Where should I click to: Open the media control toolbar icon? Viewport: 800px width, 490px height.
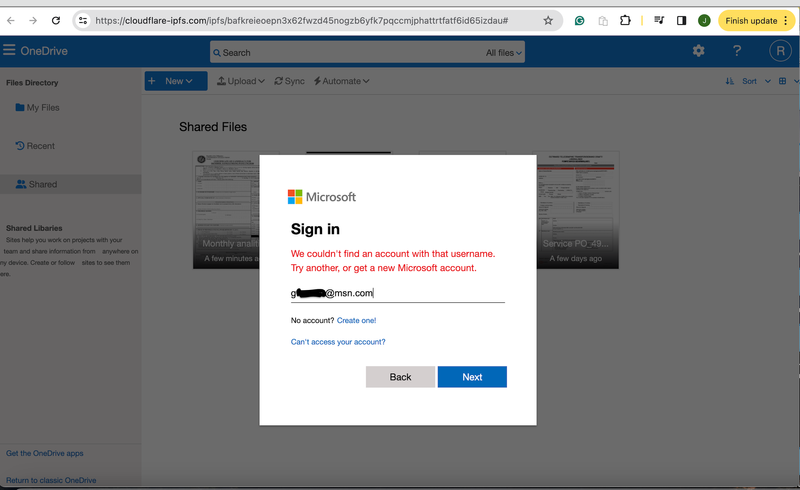(659, 20)
